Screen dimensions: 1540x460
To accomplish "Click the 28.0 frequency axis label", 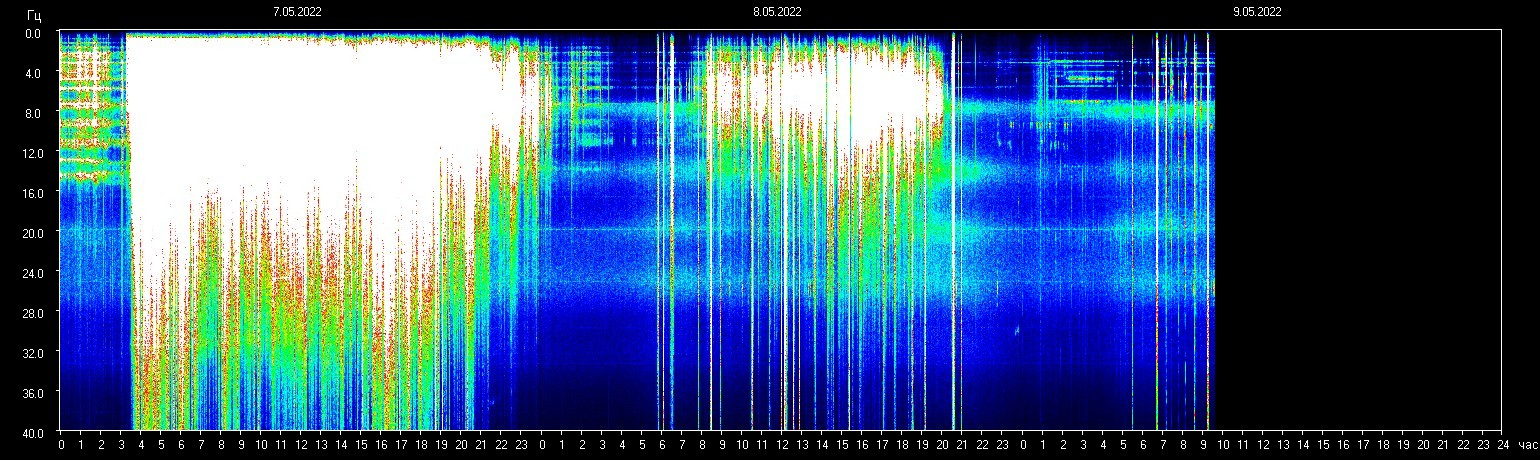I will pyautogui.click(x=31, y=313).
